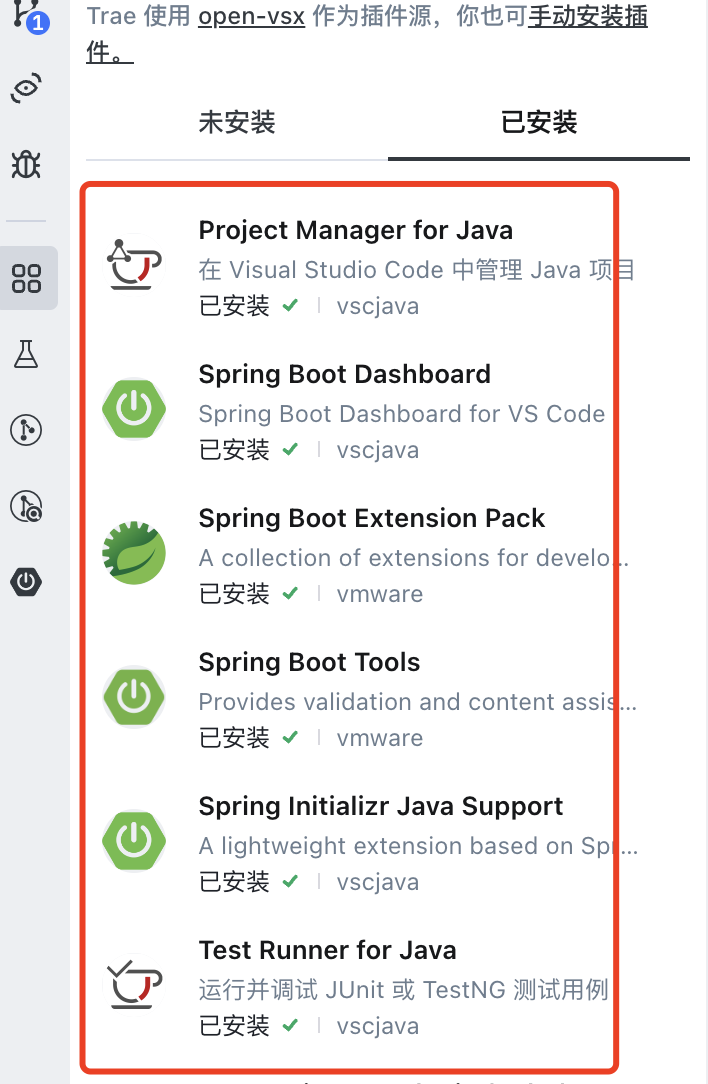Open Spring Boot Dashboard title

[344, 374]
